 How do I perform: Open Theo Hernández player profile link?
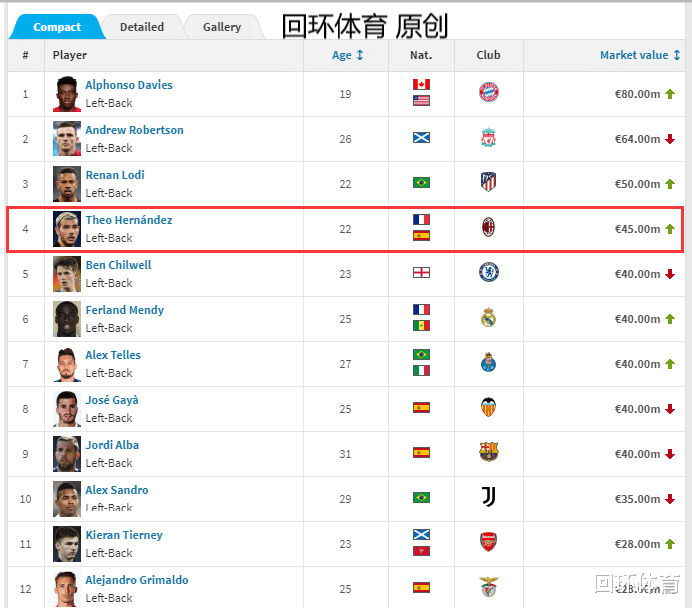129,220
